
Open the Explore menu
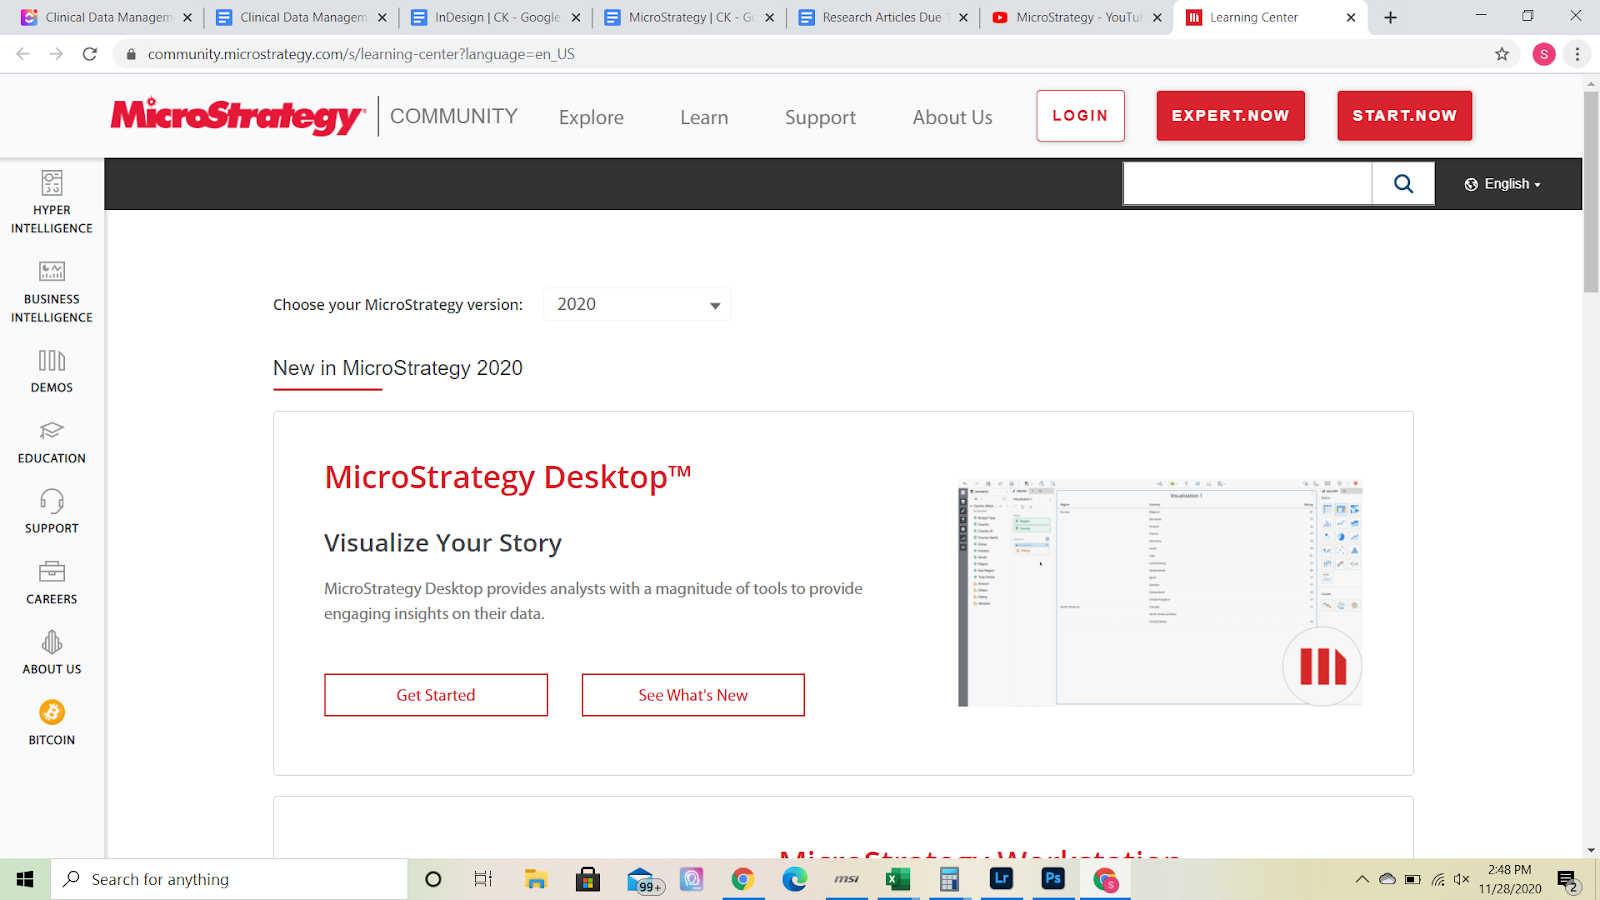(591, 117)
